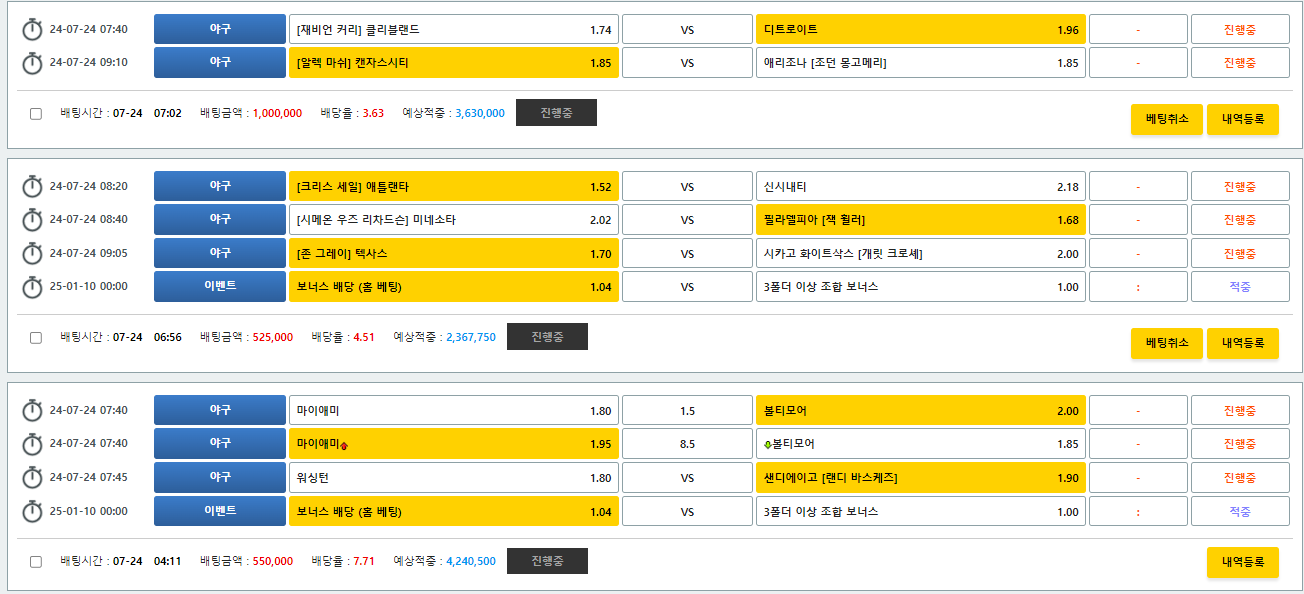Tick the checkbox for the 525,000 bet slip
The height and width of the screenshot is (594, 1304).
pos(36,338)
